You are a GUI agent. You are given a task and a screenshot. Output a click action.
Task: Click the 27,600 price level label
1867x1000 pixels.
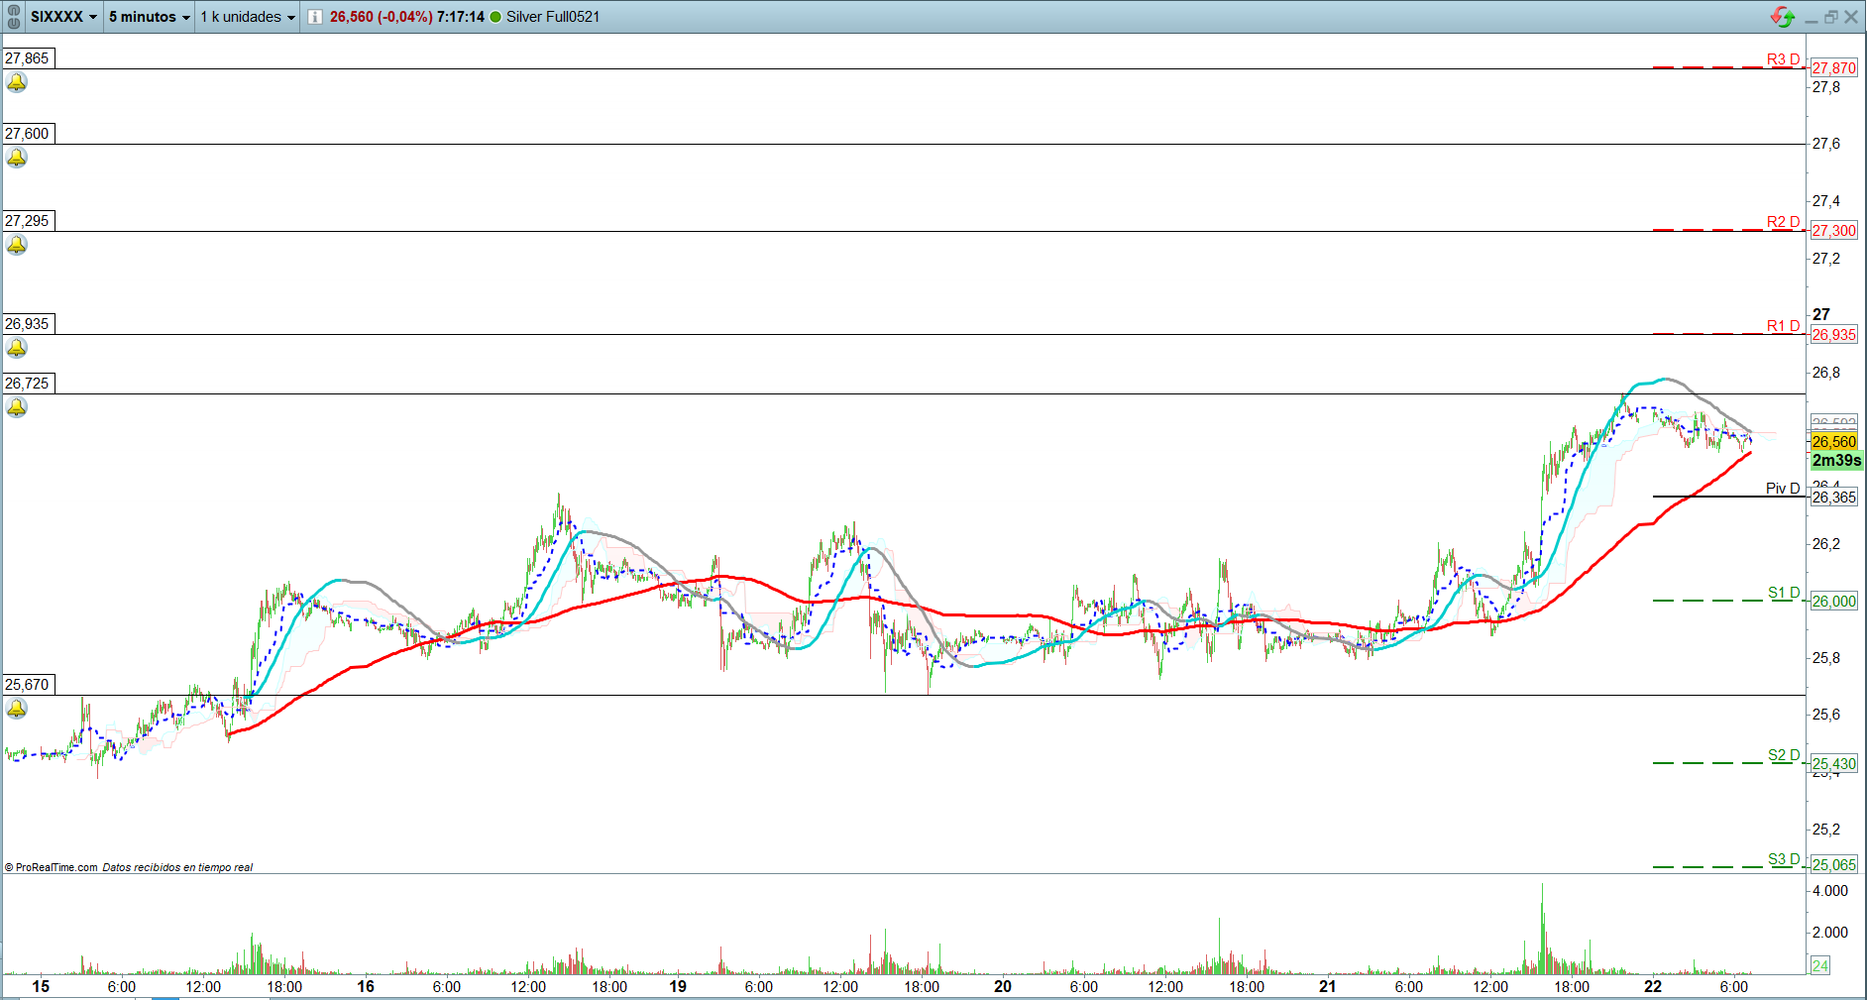tap(28, 134)
